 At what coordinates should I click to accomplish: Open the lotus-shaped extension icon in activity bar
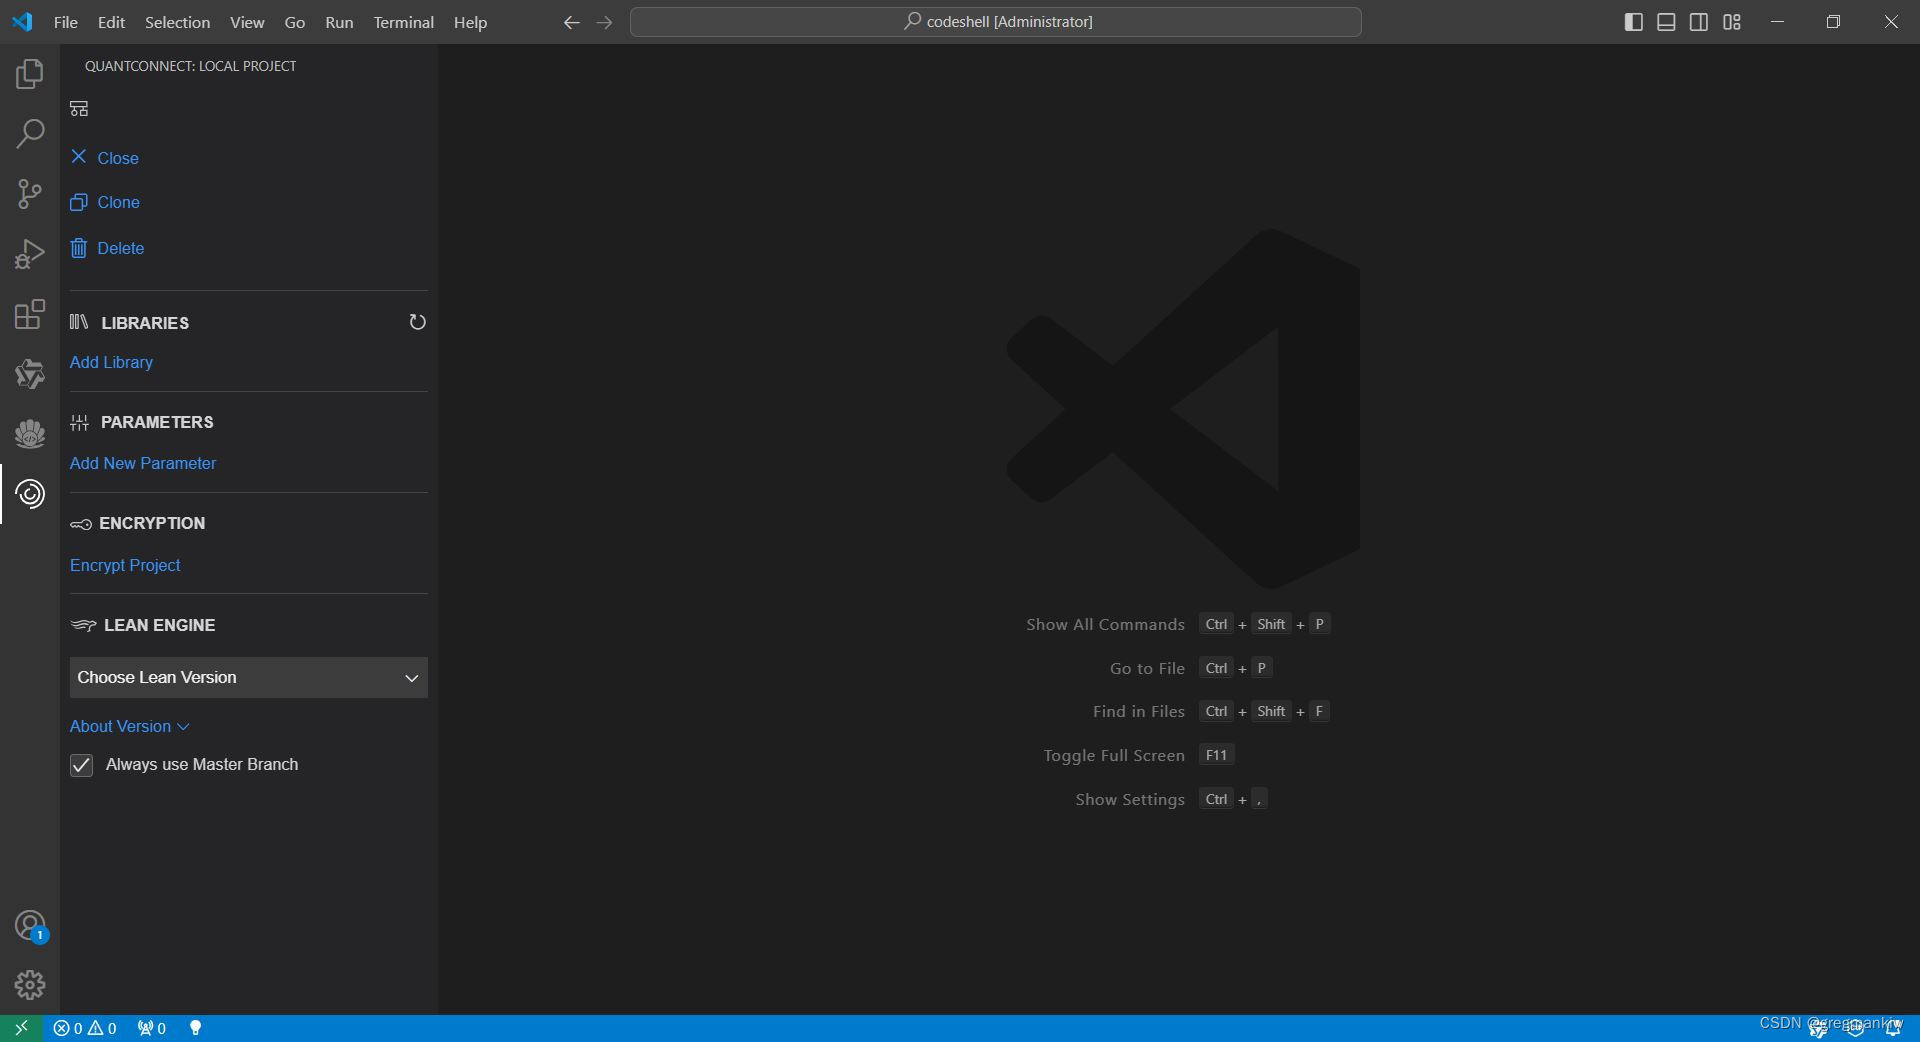click(30, 434)
